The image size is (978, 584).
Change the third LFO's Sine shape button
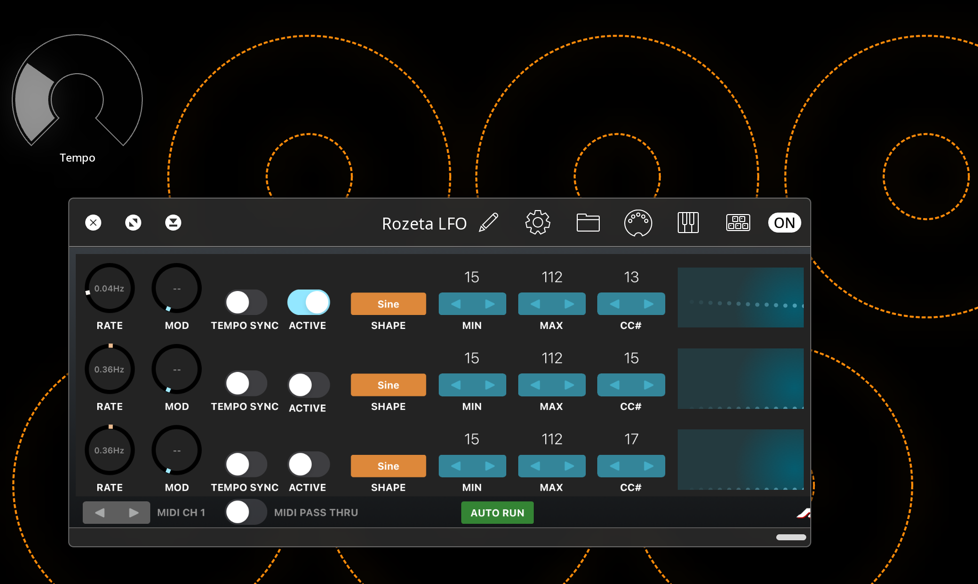(x=388, y=466)
